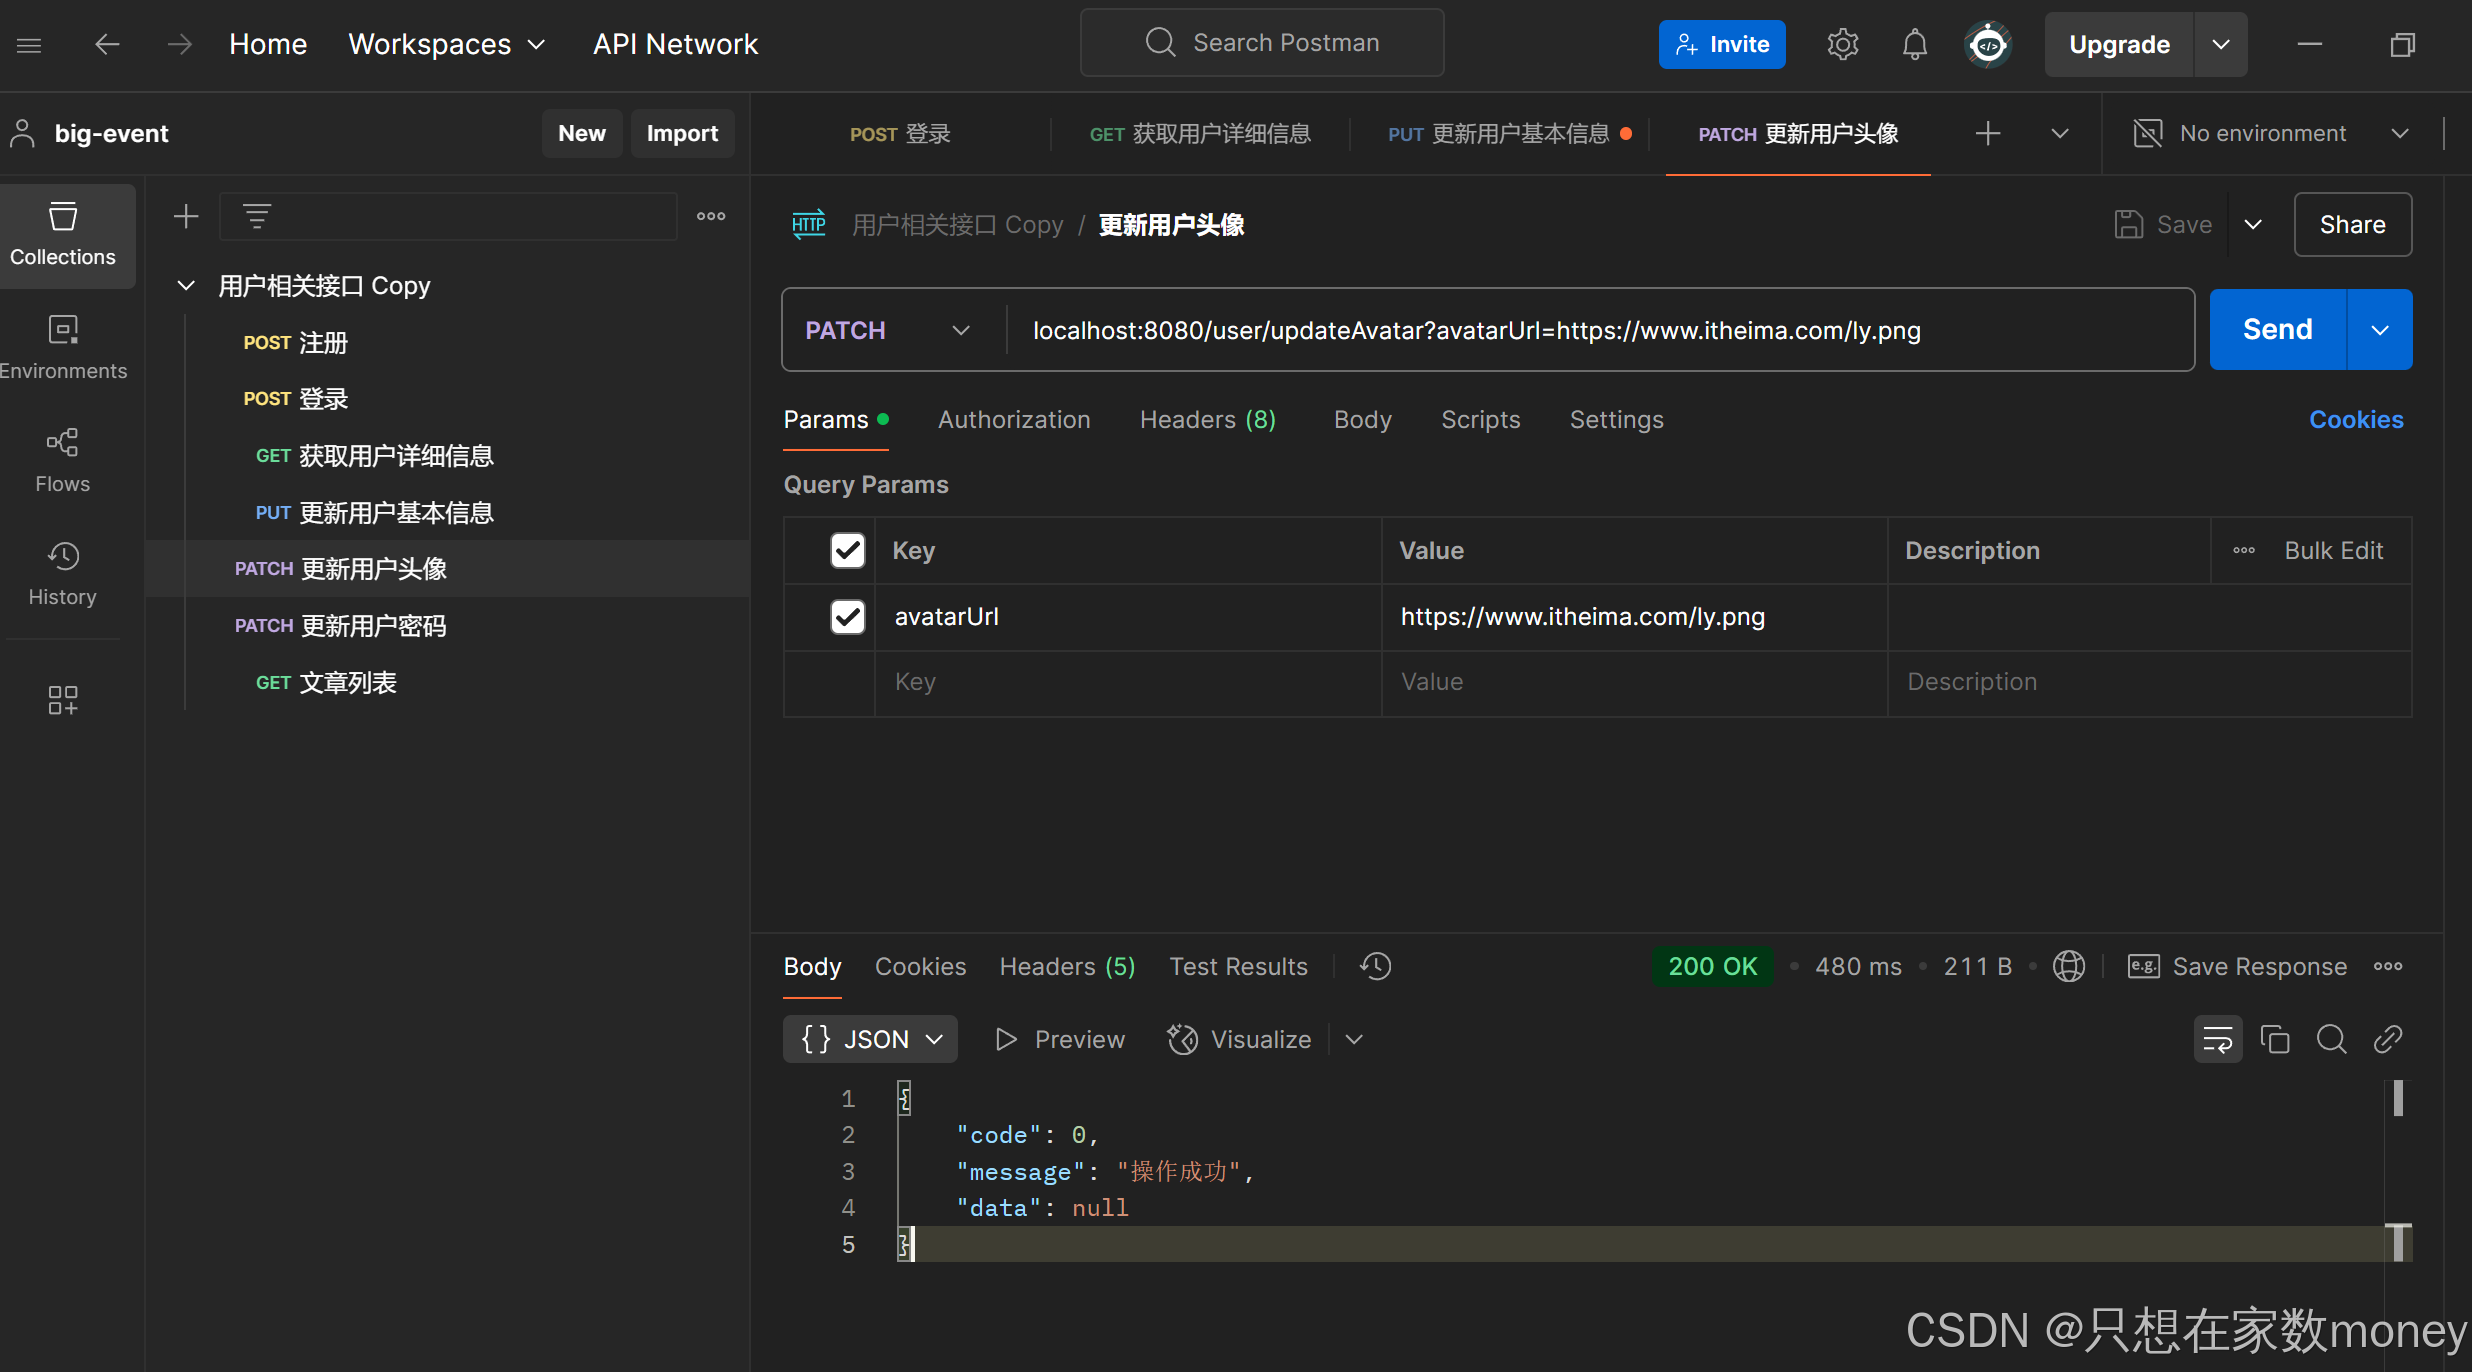This screenshot has width=2472, height=1372.
Task: Open the response history clock icon
Action: click(x=1375, y=966)
